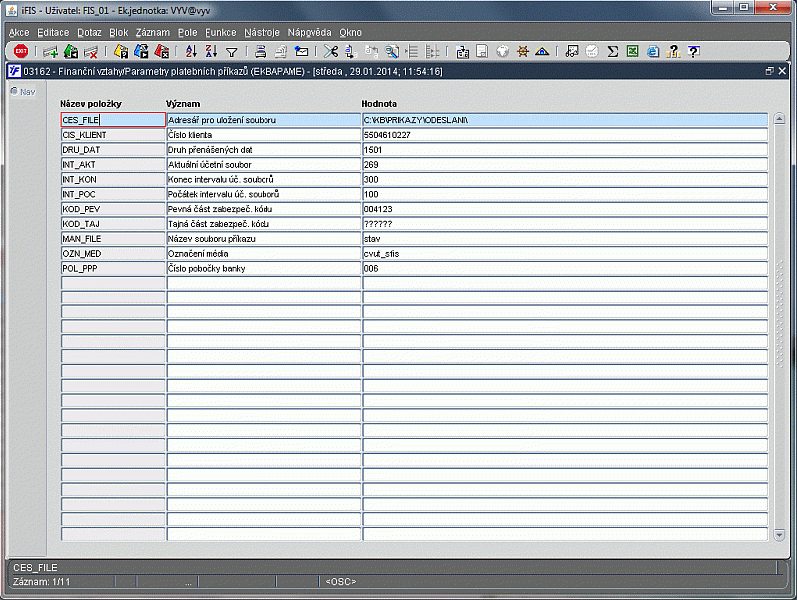797x600 pixels.
Task: Click the red EXIT toolbar icon
Action: coord(20,51)
